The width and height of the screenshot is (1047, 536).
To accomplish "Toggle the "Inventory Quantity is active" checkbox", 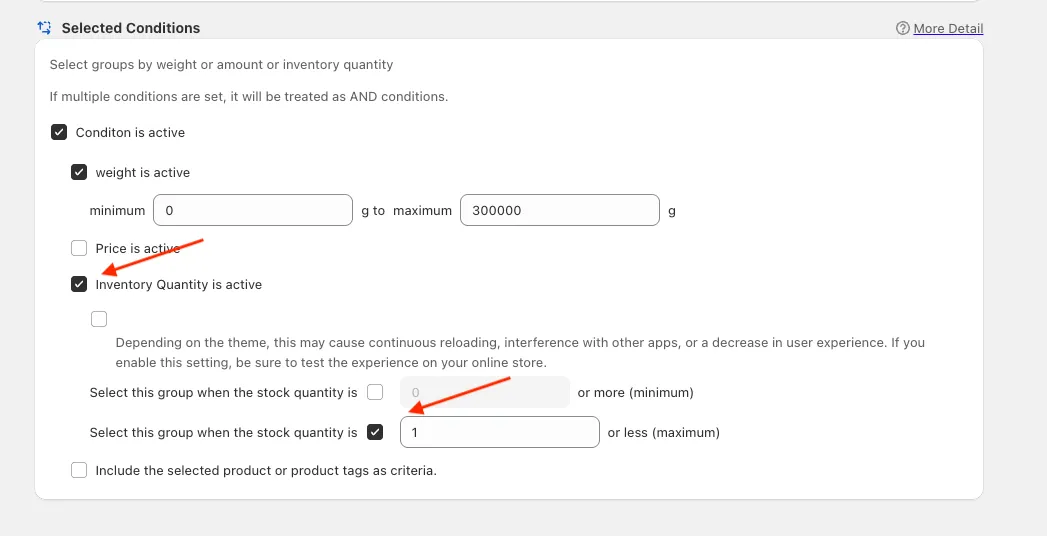I will click(x=79, y=284).
